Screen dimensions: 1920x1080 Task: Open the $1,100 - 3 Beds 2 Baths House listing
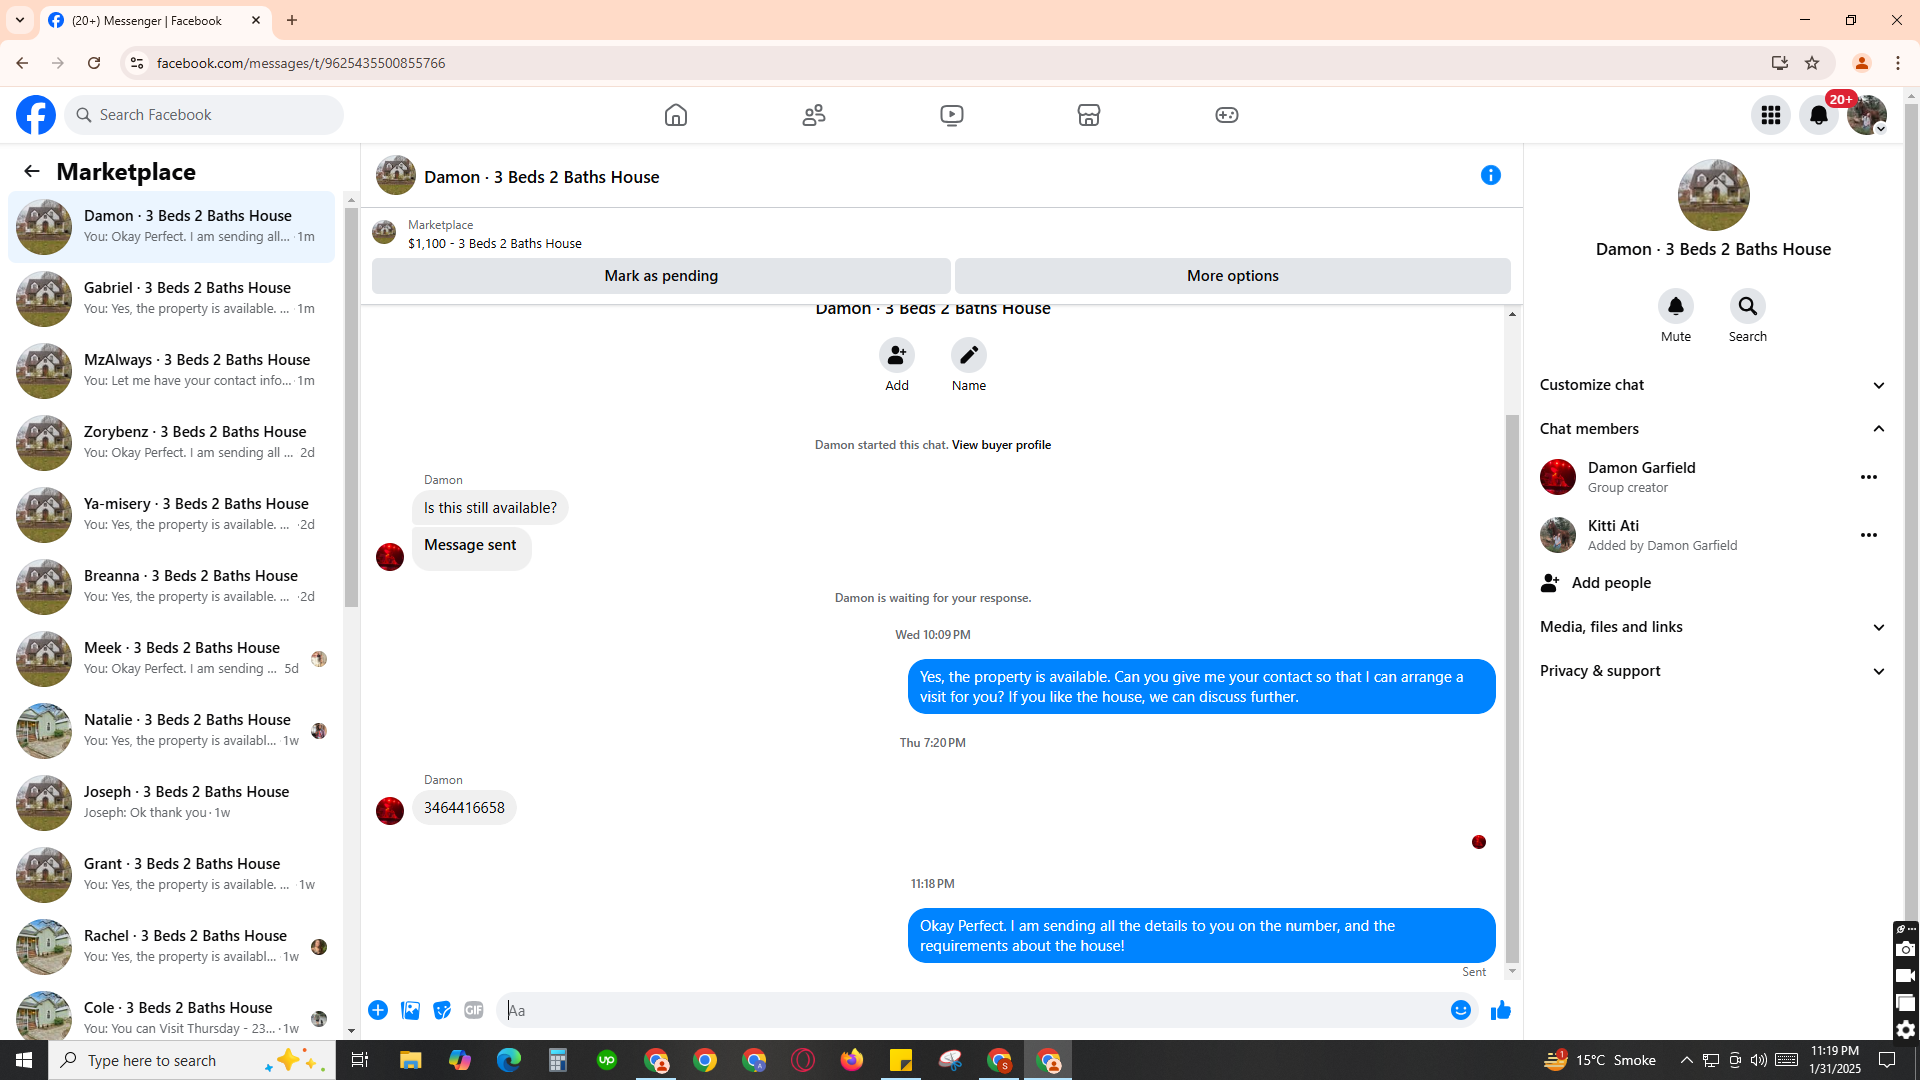pyautogui.click(x=495, y=243)
